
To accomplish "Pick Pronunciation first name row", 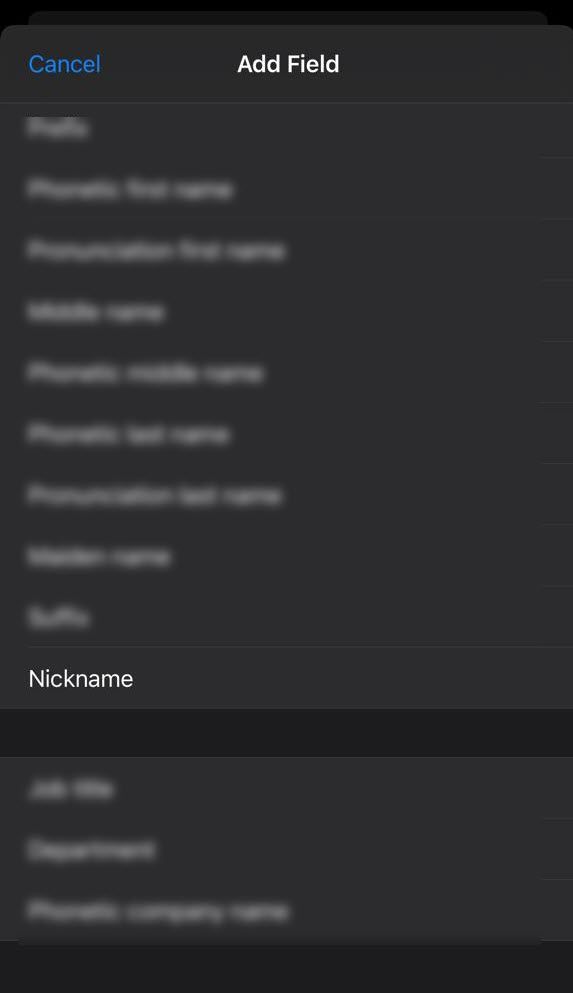I will pos(286,251).
